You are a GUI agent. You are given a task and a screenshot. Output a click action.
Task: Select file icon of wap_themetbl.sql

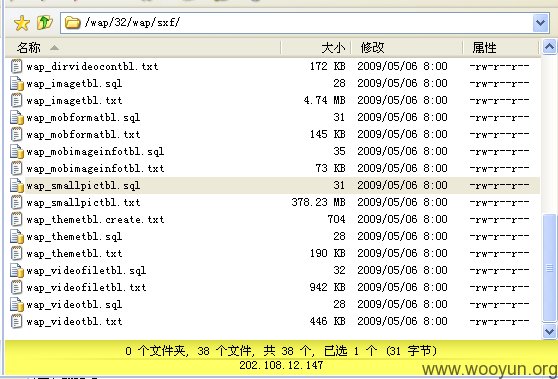[16, 237]
